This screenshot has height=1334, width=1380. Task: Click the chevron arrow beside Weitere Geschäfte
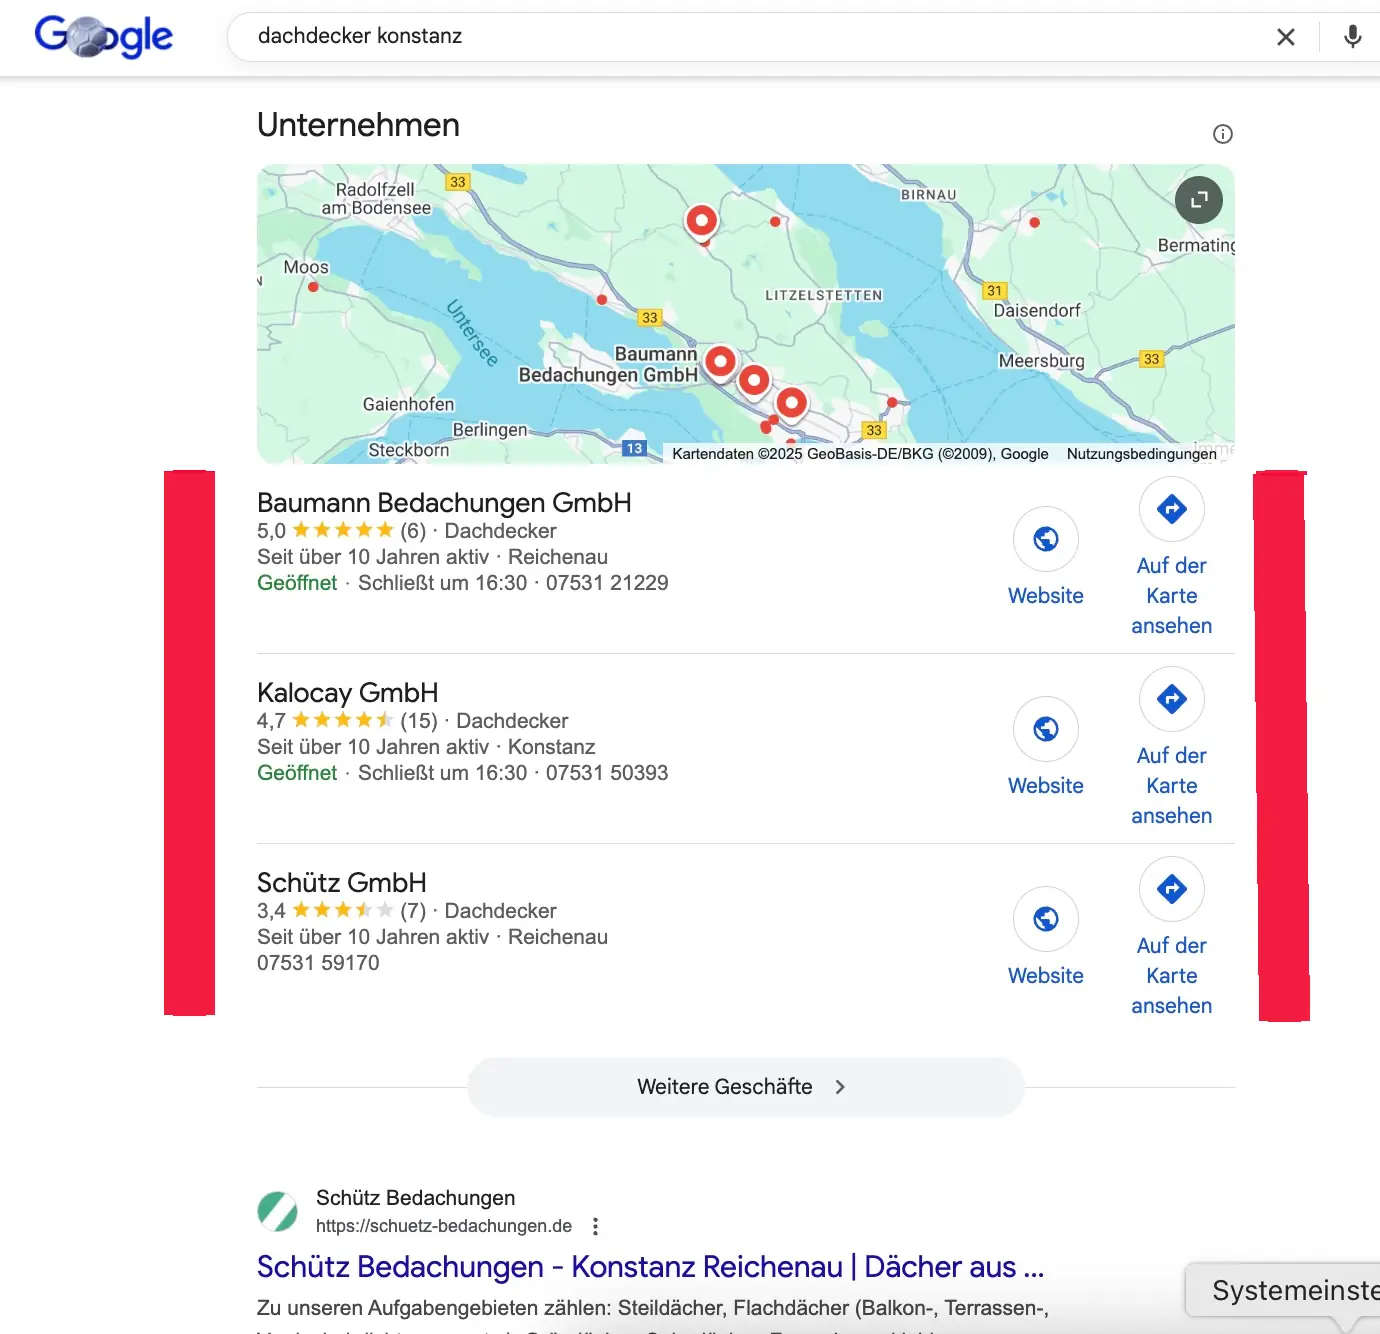pos(840,1087)
